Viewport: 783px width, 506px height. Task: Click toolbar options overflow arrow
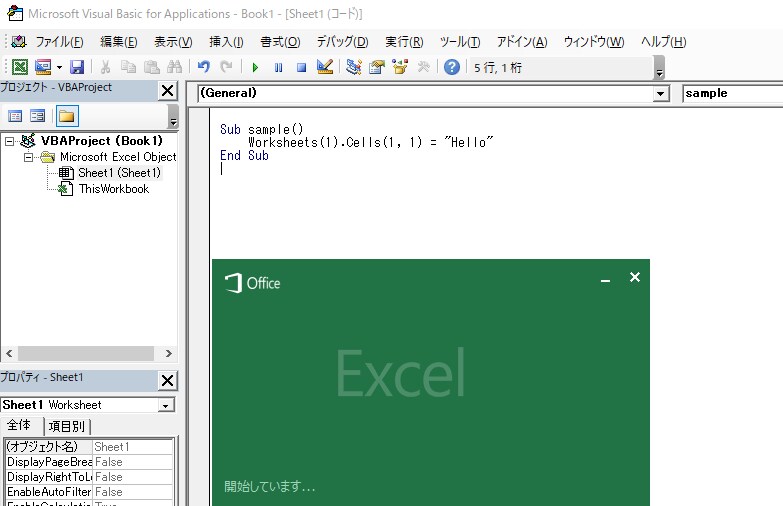click(659, 68)
